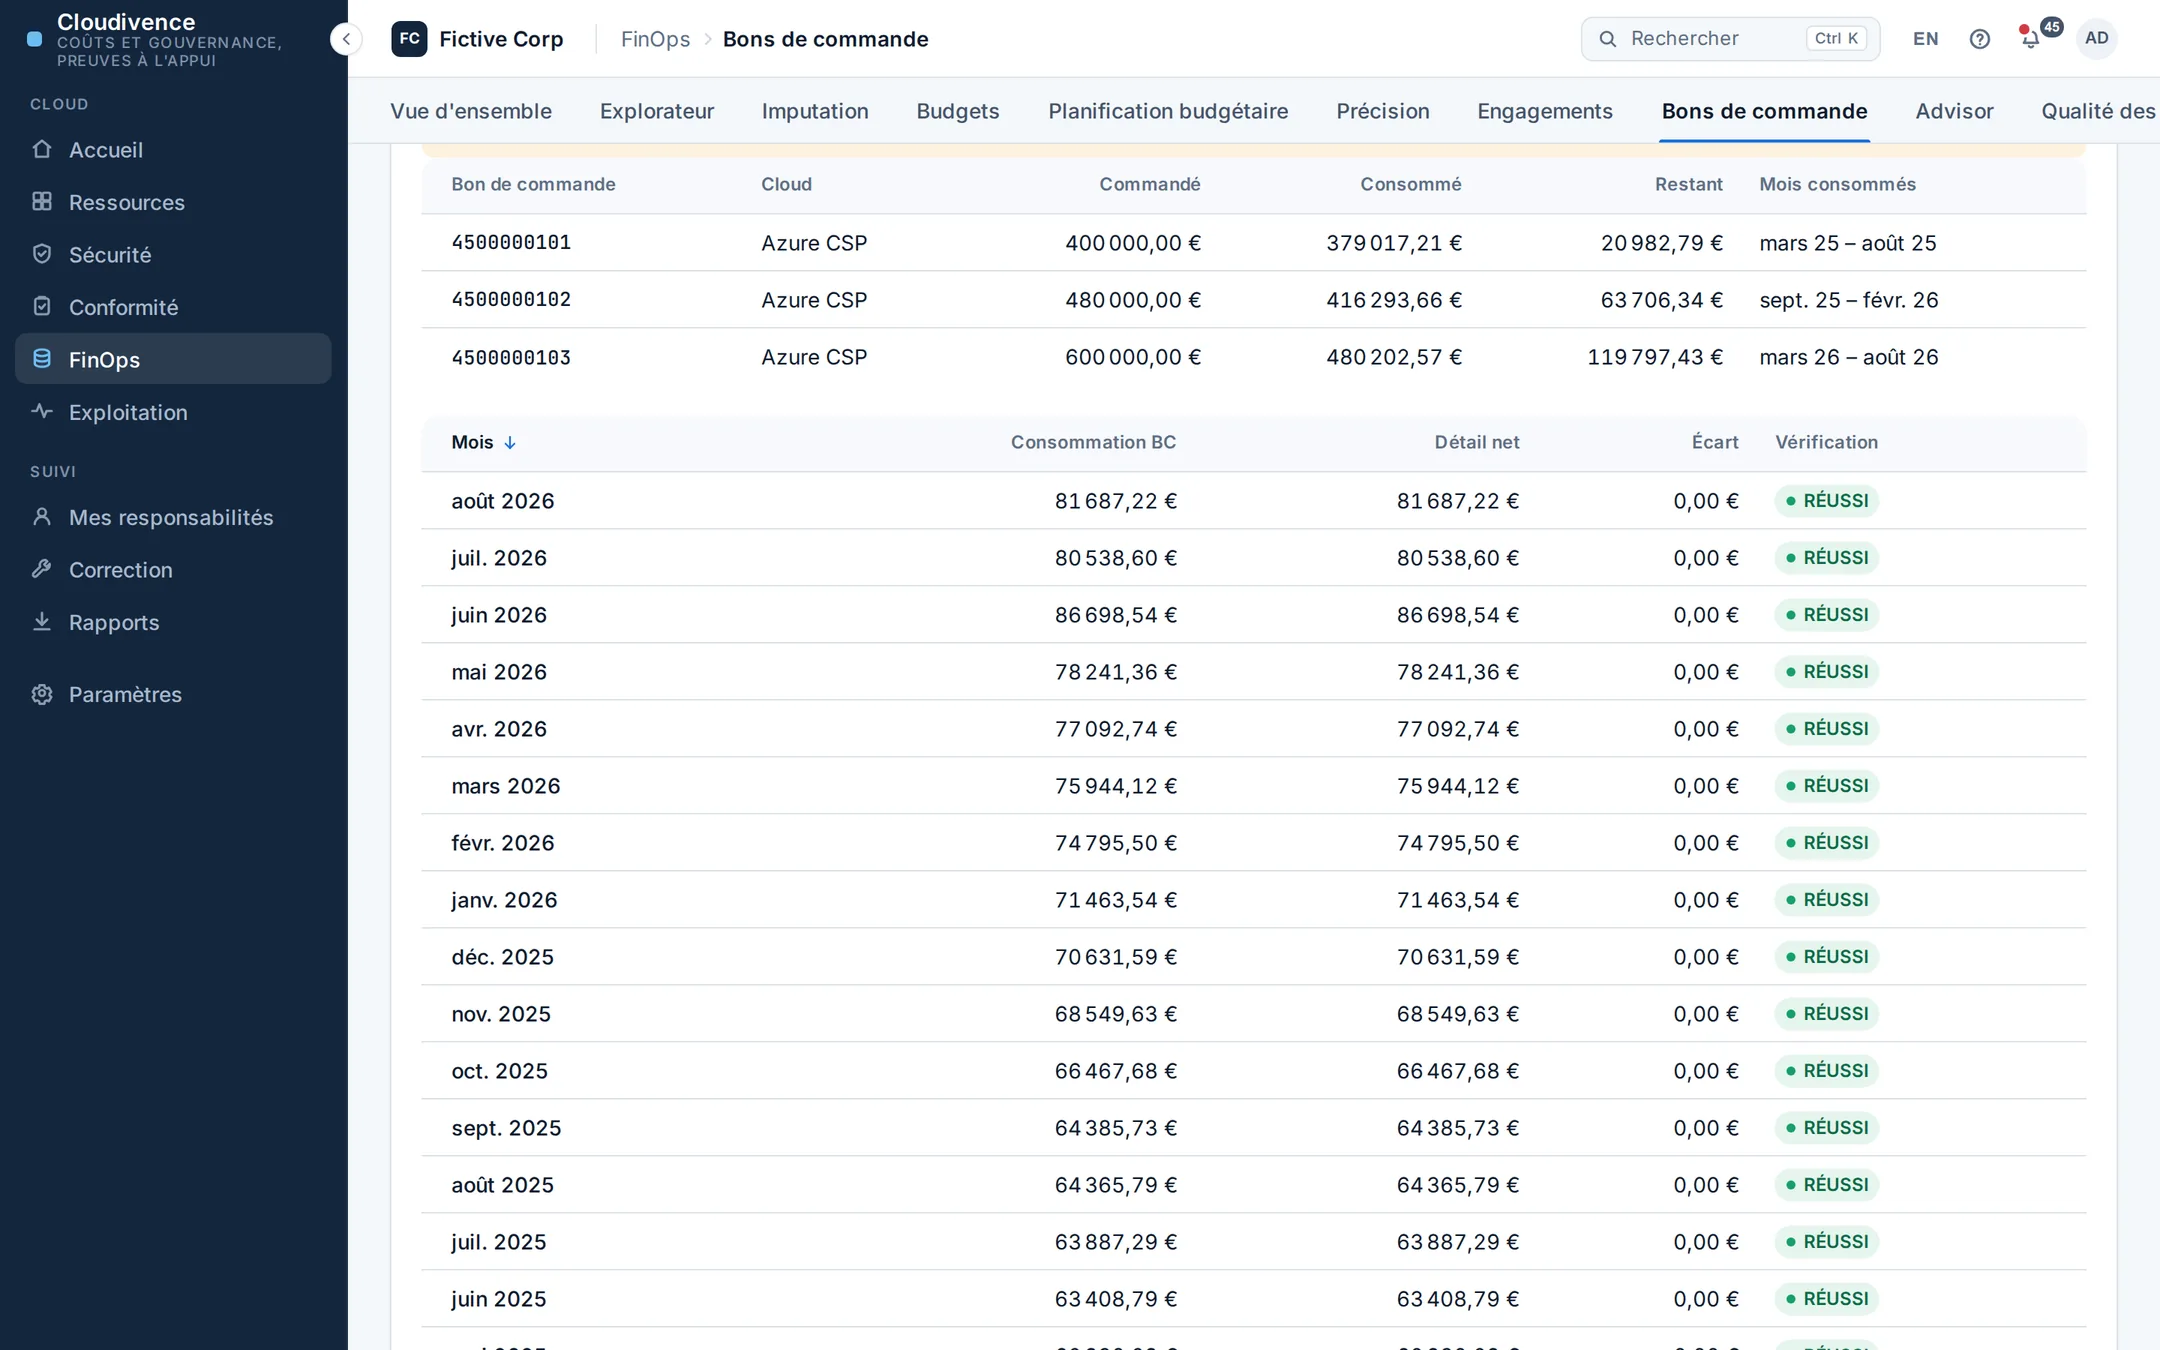The height and width of the screenshot is (1350, 2160).
Task: Select purchase order 4500000101
Action: [511, 243]
